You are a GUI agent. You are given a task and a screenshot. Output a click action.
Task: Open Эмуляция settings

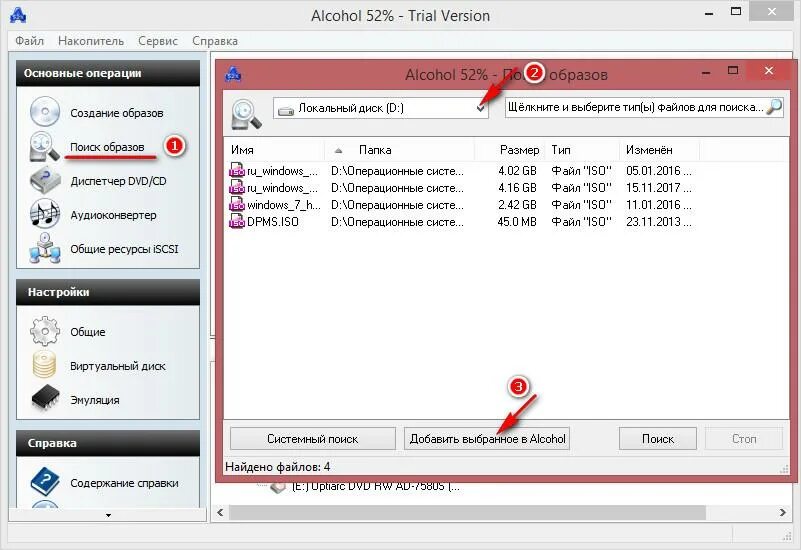coord(95,400)
